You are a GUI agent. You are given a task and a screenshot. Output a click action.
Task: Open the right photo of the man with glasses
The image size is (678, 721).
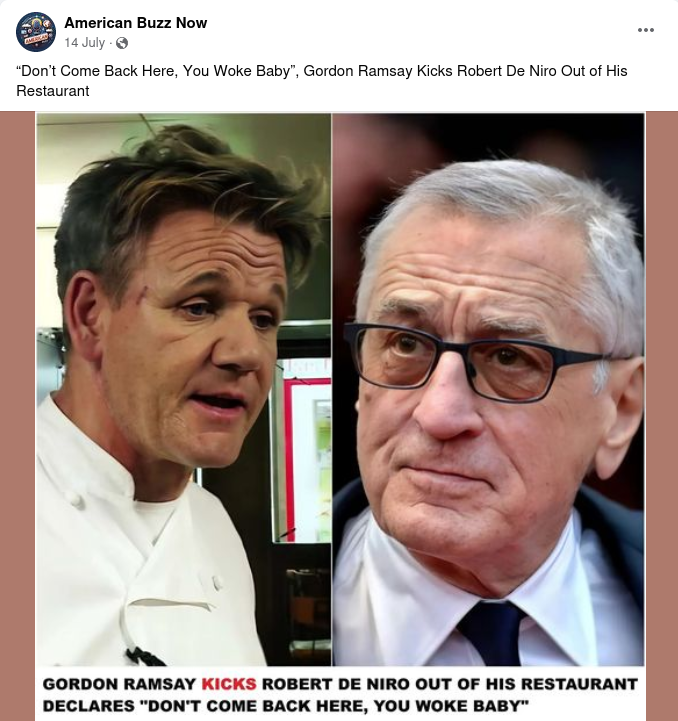tap(488, 389)
